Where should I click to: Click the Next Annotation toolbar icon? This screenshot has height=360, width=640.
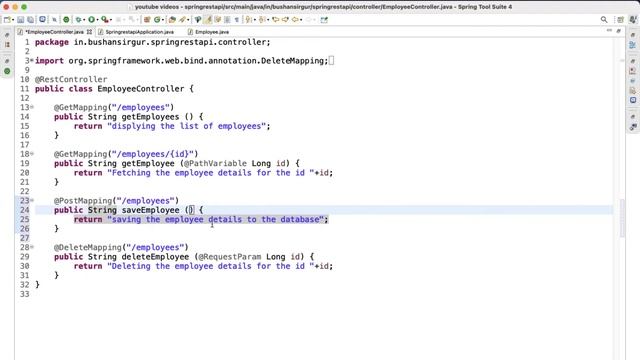(x=248, y=20)
